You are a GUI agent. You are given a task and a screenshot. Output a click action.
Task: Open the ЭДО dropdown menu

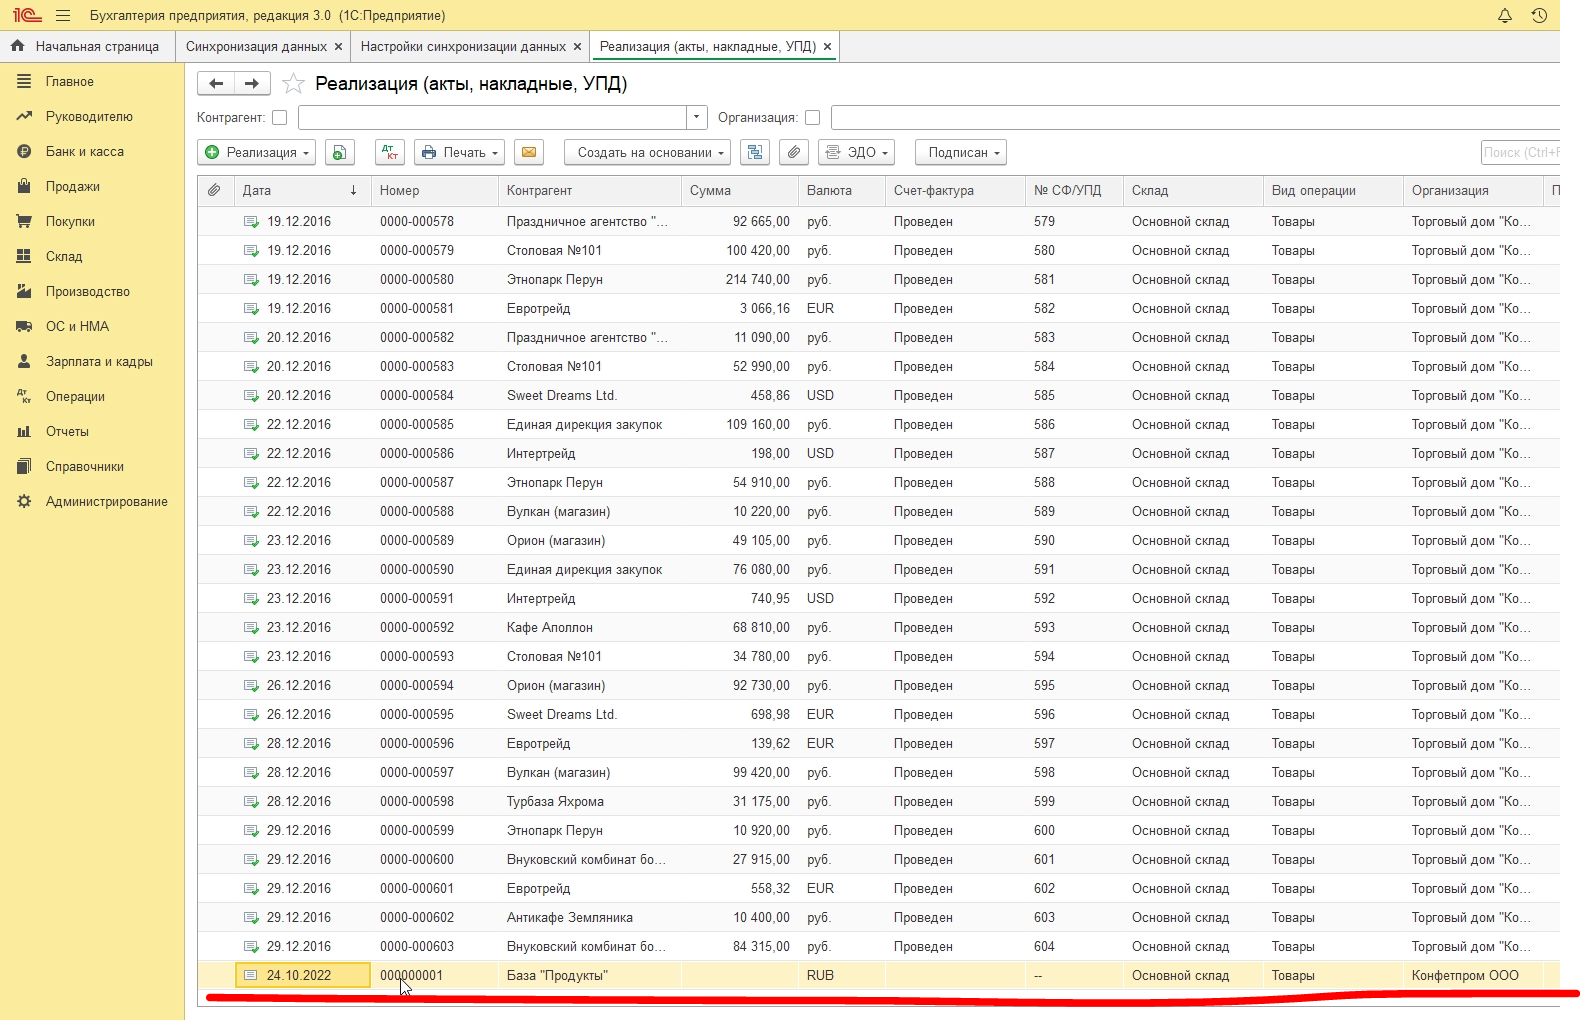tap(856, 152)
